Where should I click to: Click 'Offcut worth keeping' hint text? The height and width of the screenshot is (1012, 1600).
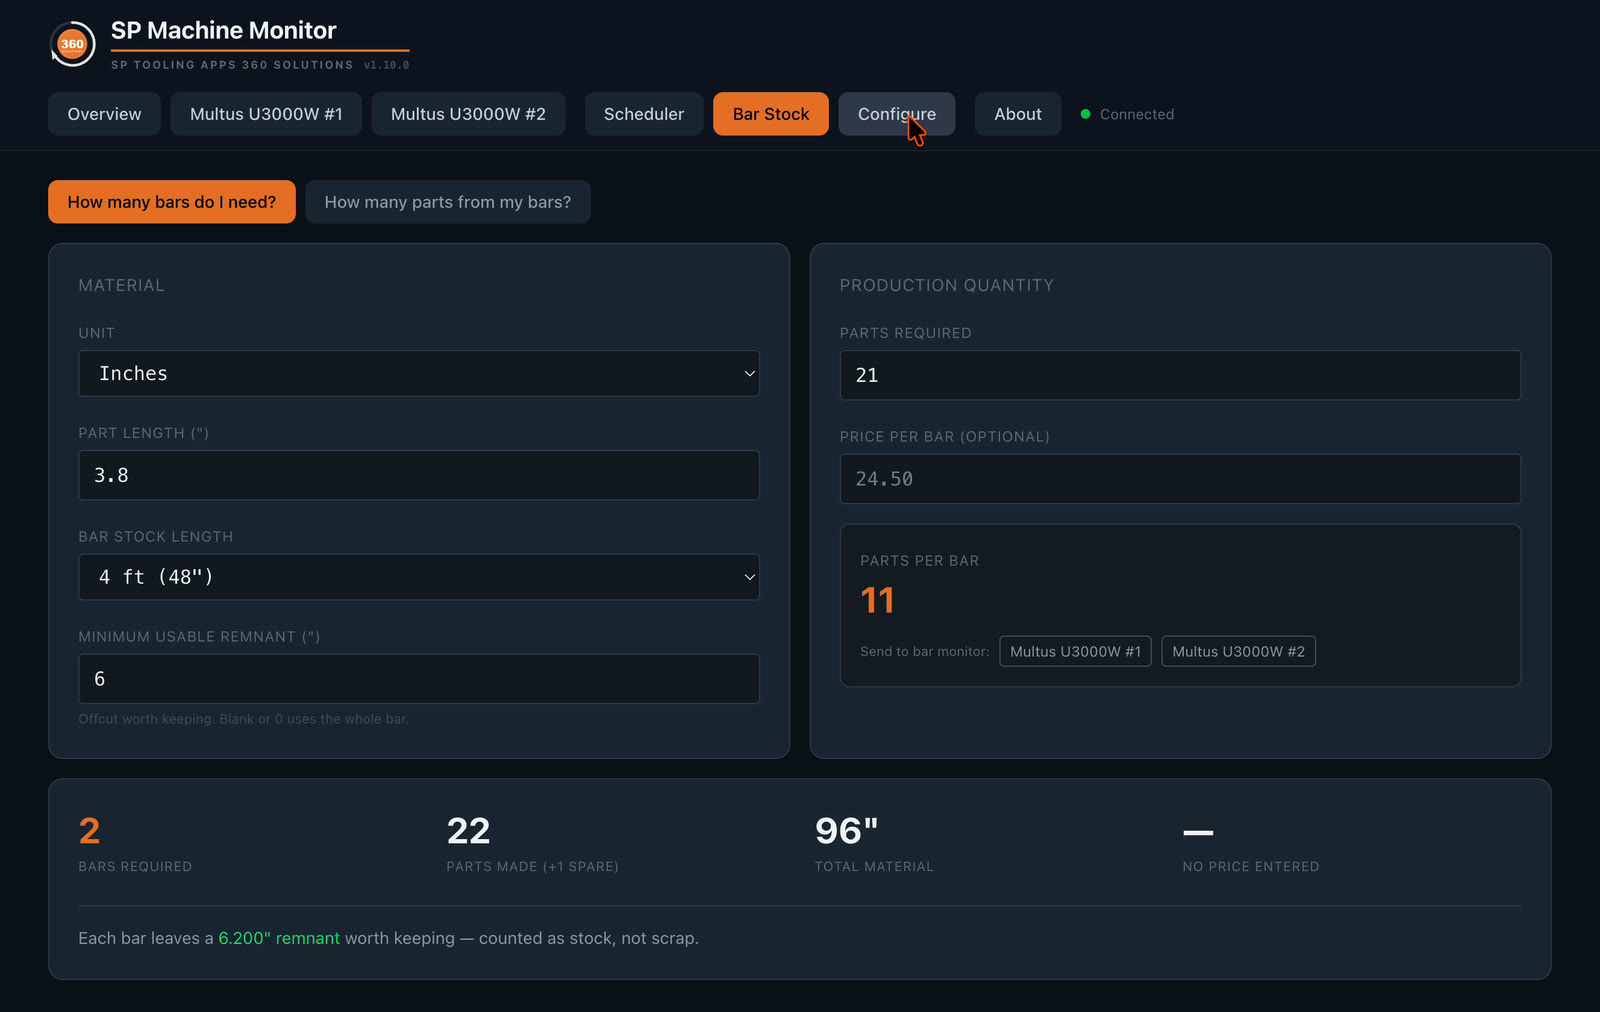(243, 719)
